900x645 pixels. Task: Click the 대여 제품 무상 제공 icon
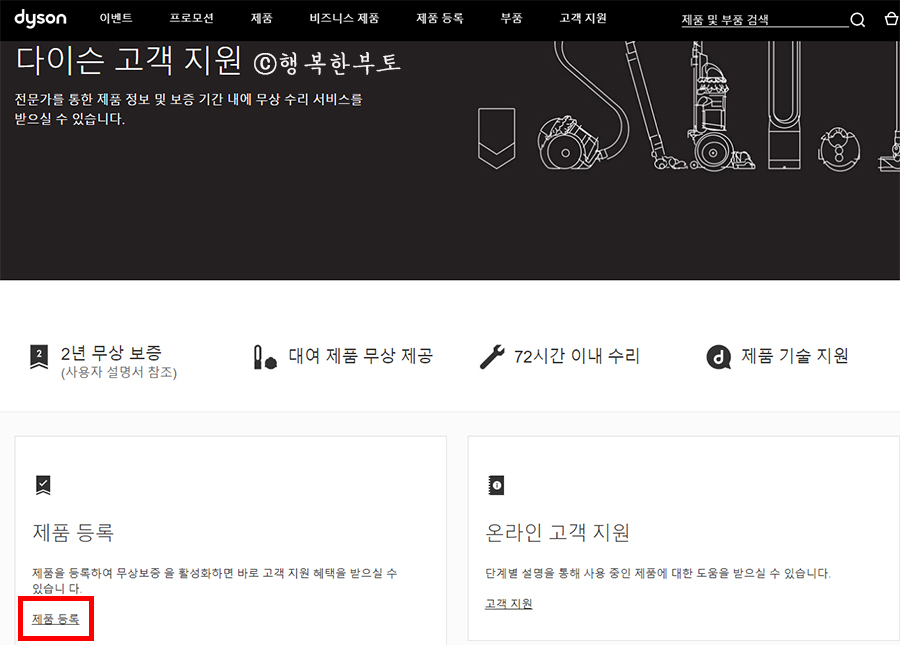(x=265, y=357)
